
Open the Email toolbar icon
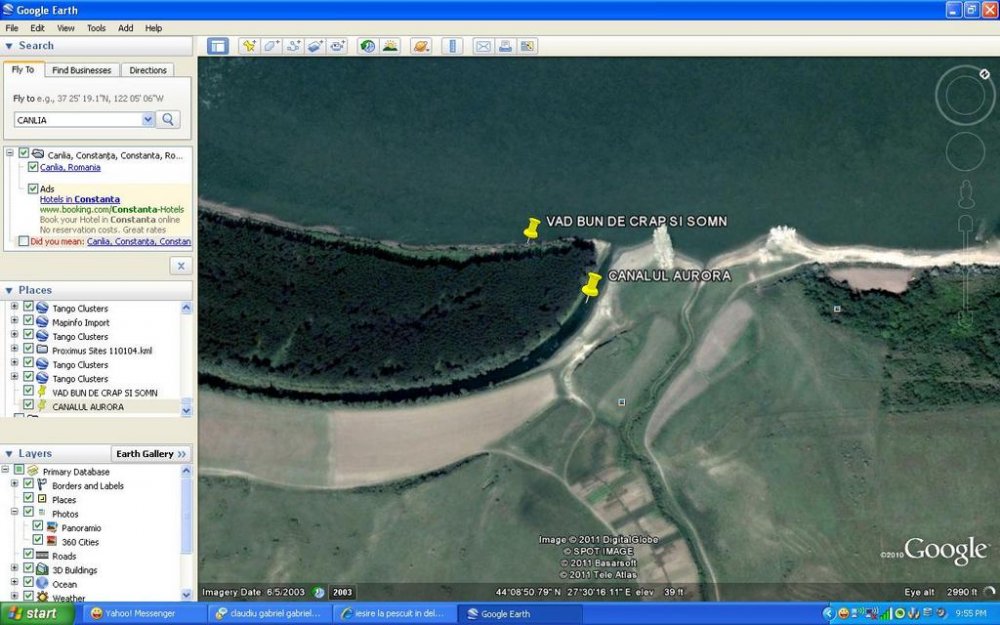click(x=483, y=46)
